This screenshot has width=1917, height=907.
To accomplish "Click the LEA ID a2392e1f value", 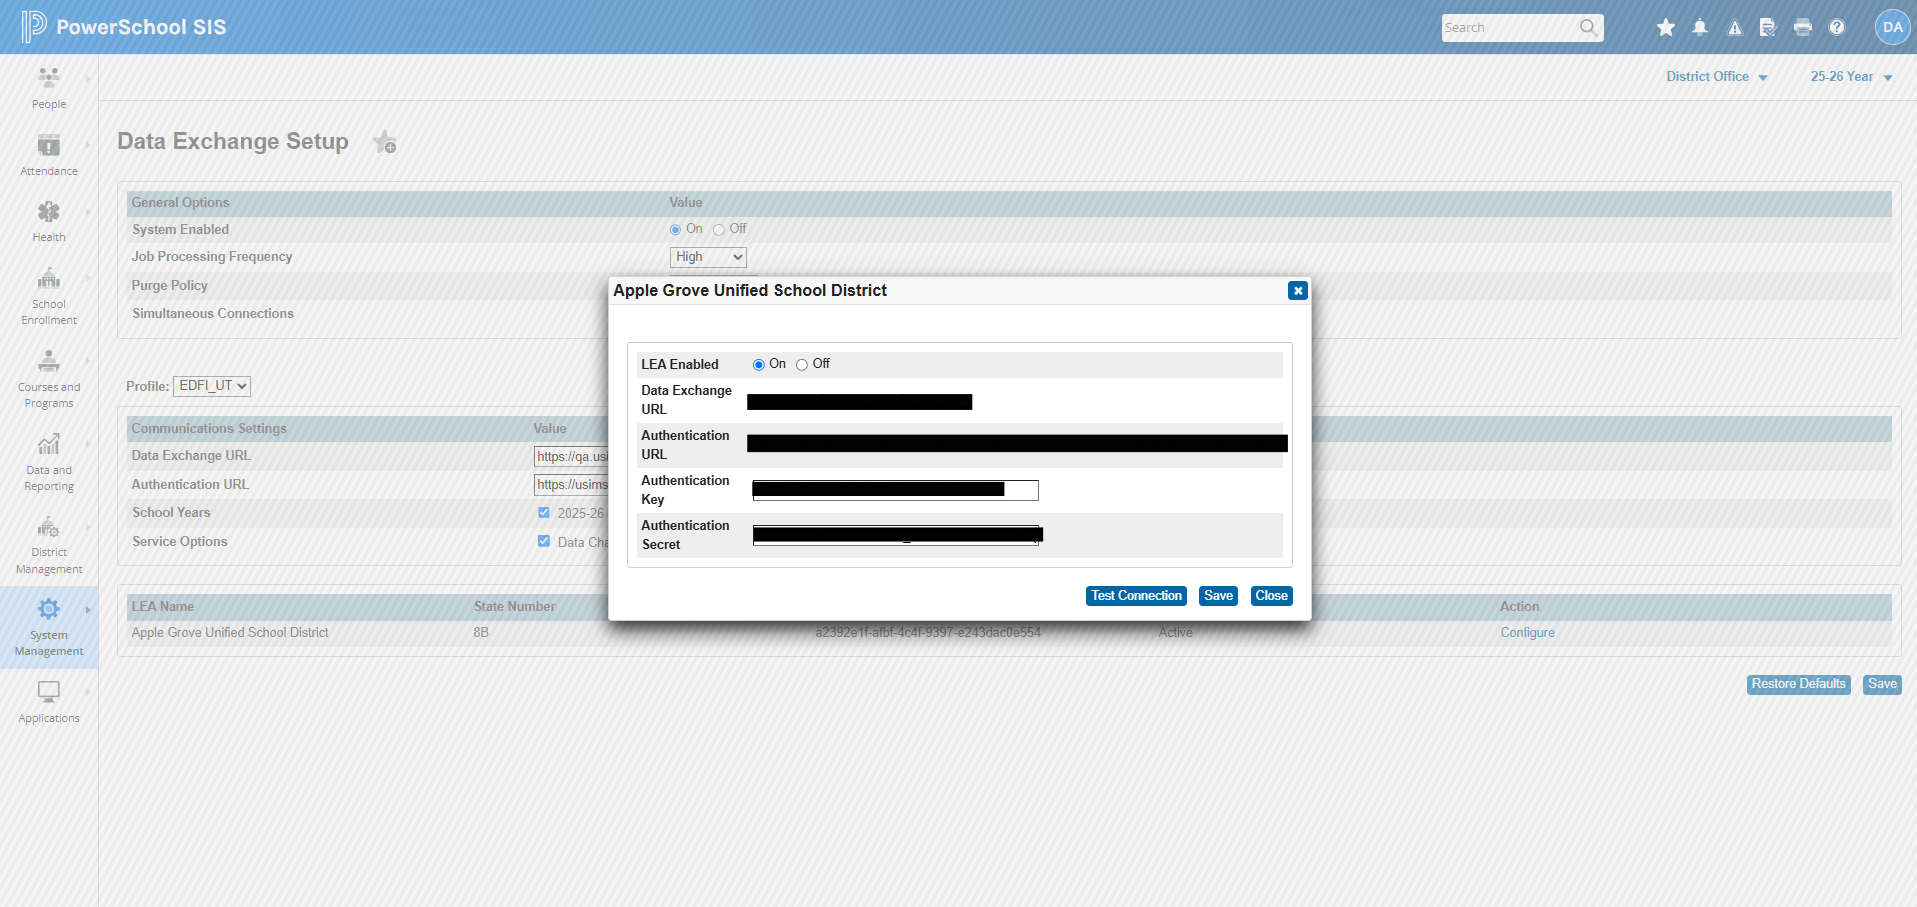I will pyautogui.click(x=928, y=633).
